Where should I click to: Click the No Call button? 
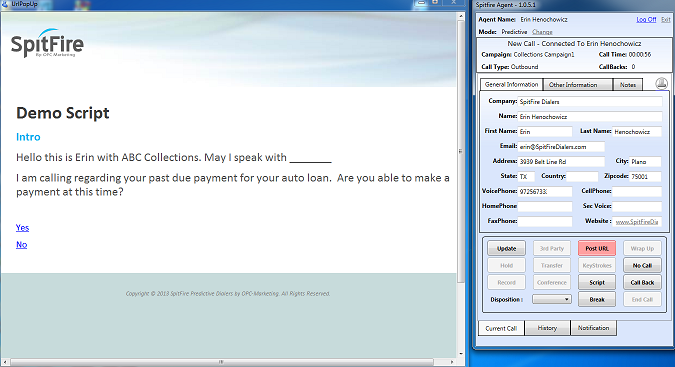click(x=642, y=265)
